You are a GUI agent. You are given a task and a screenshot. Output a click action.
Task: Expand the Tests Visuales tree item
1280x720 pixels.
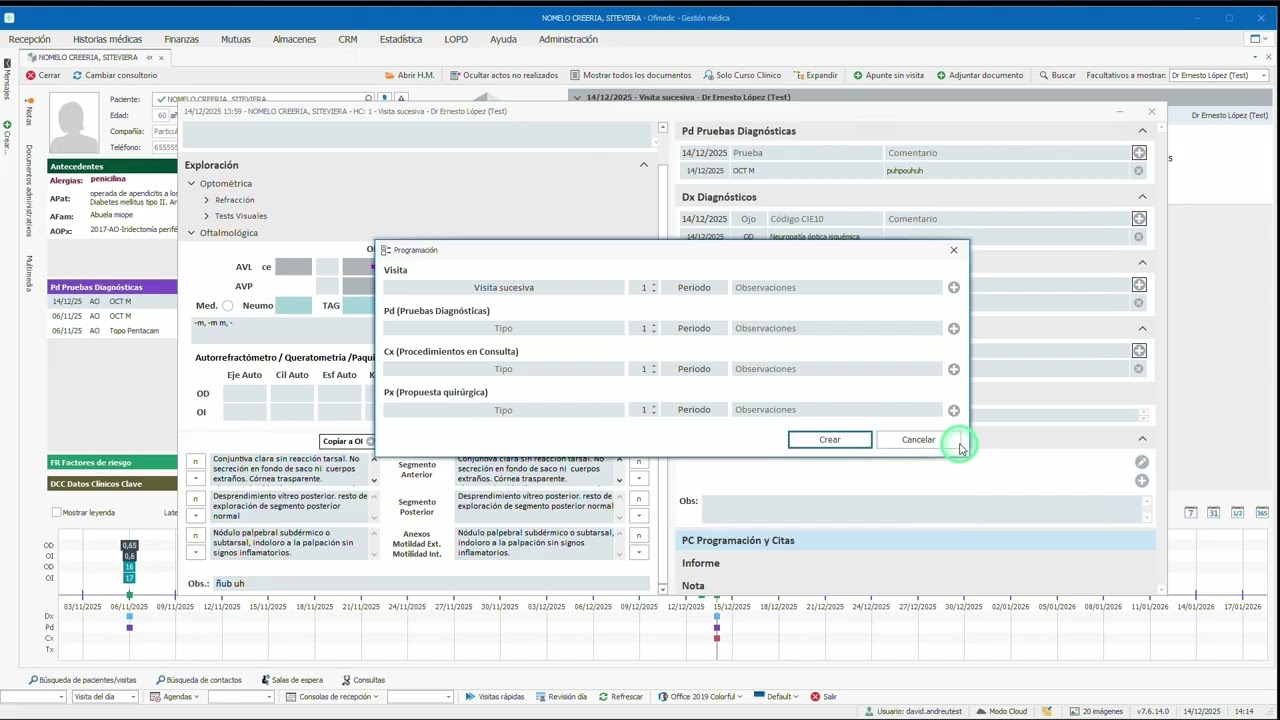pos(206,216)
